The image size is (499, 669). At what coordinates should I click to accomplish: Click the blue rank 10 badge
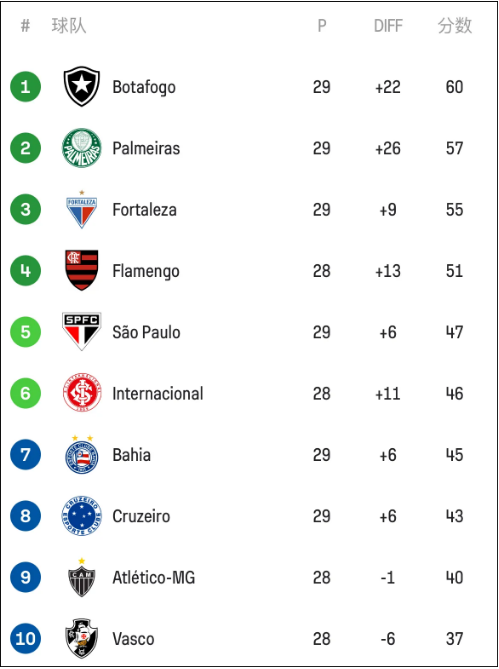tap(26, 639)
